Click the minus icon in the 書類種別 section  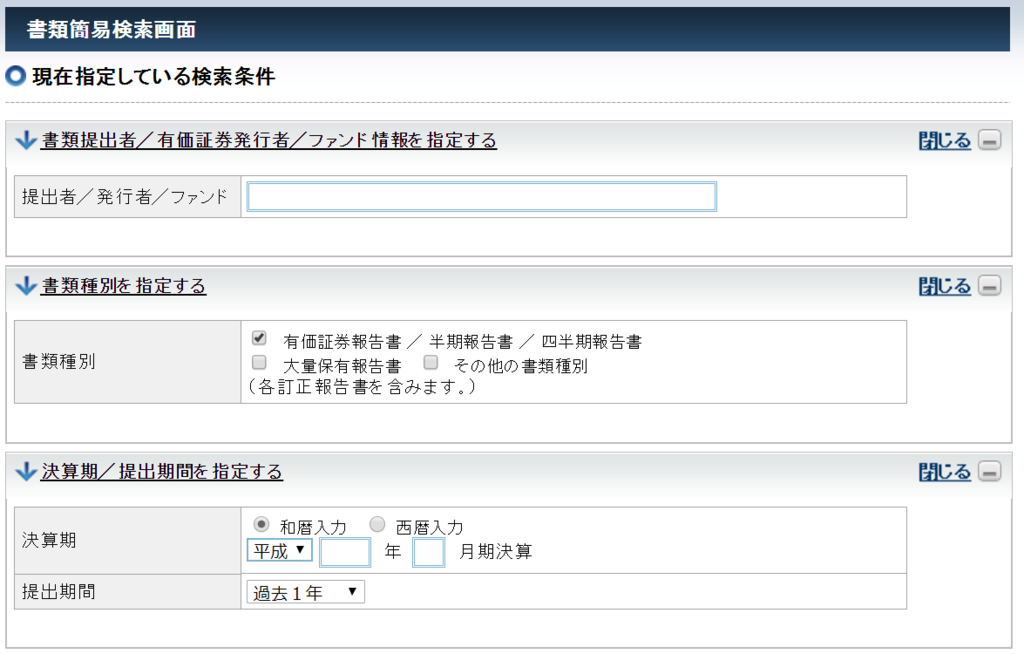(990, 286)
